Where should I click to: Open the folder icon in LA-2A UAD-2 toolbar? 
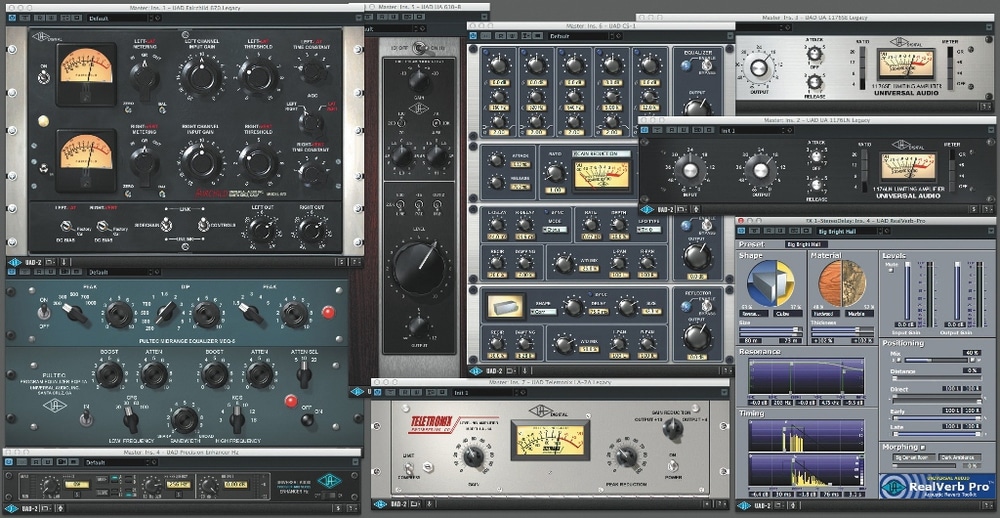coord(415,504)
